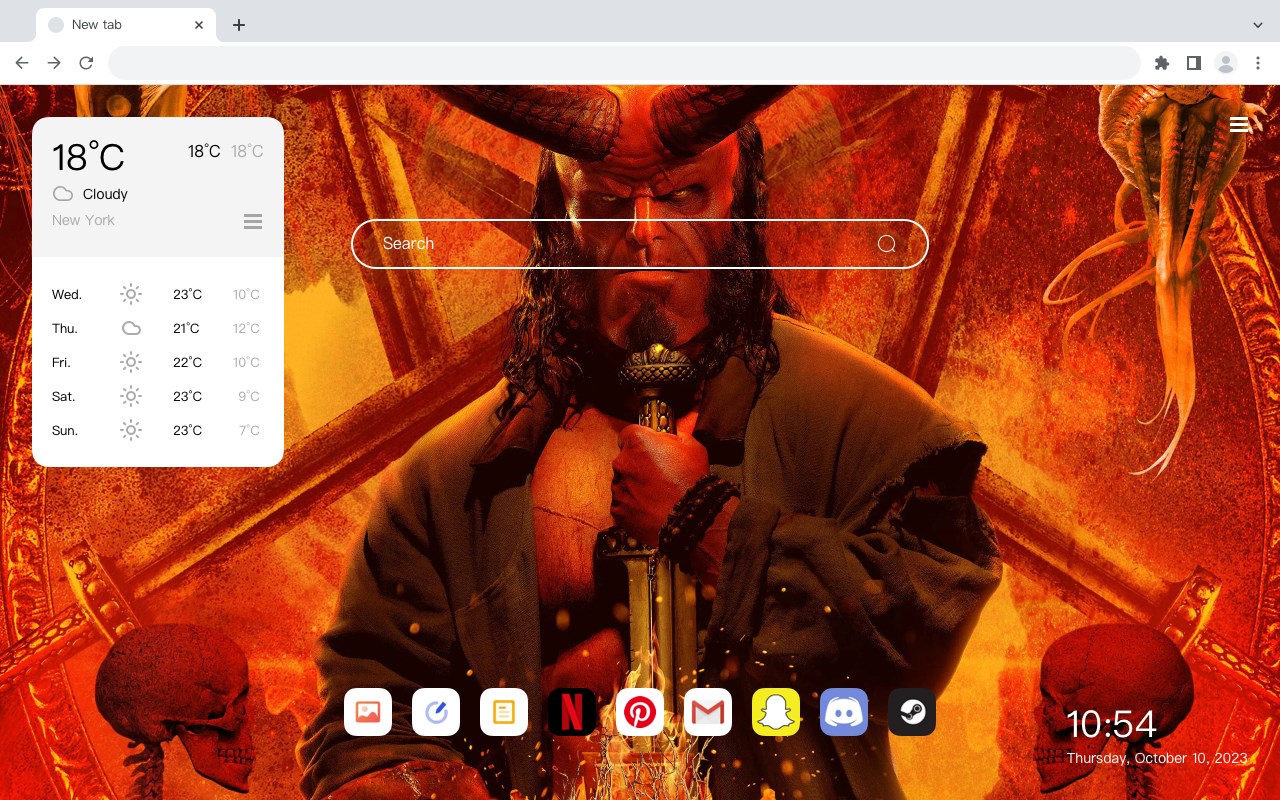Click the Thursday cloud weather icon
The image size is (1280, 800).
click(x=131, y=328)
